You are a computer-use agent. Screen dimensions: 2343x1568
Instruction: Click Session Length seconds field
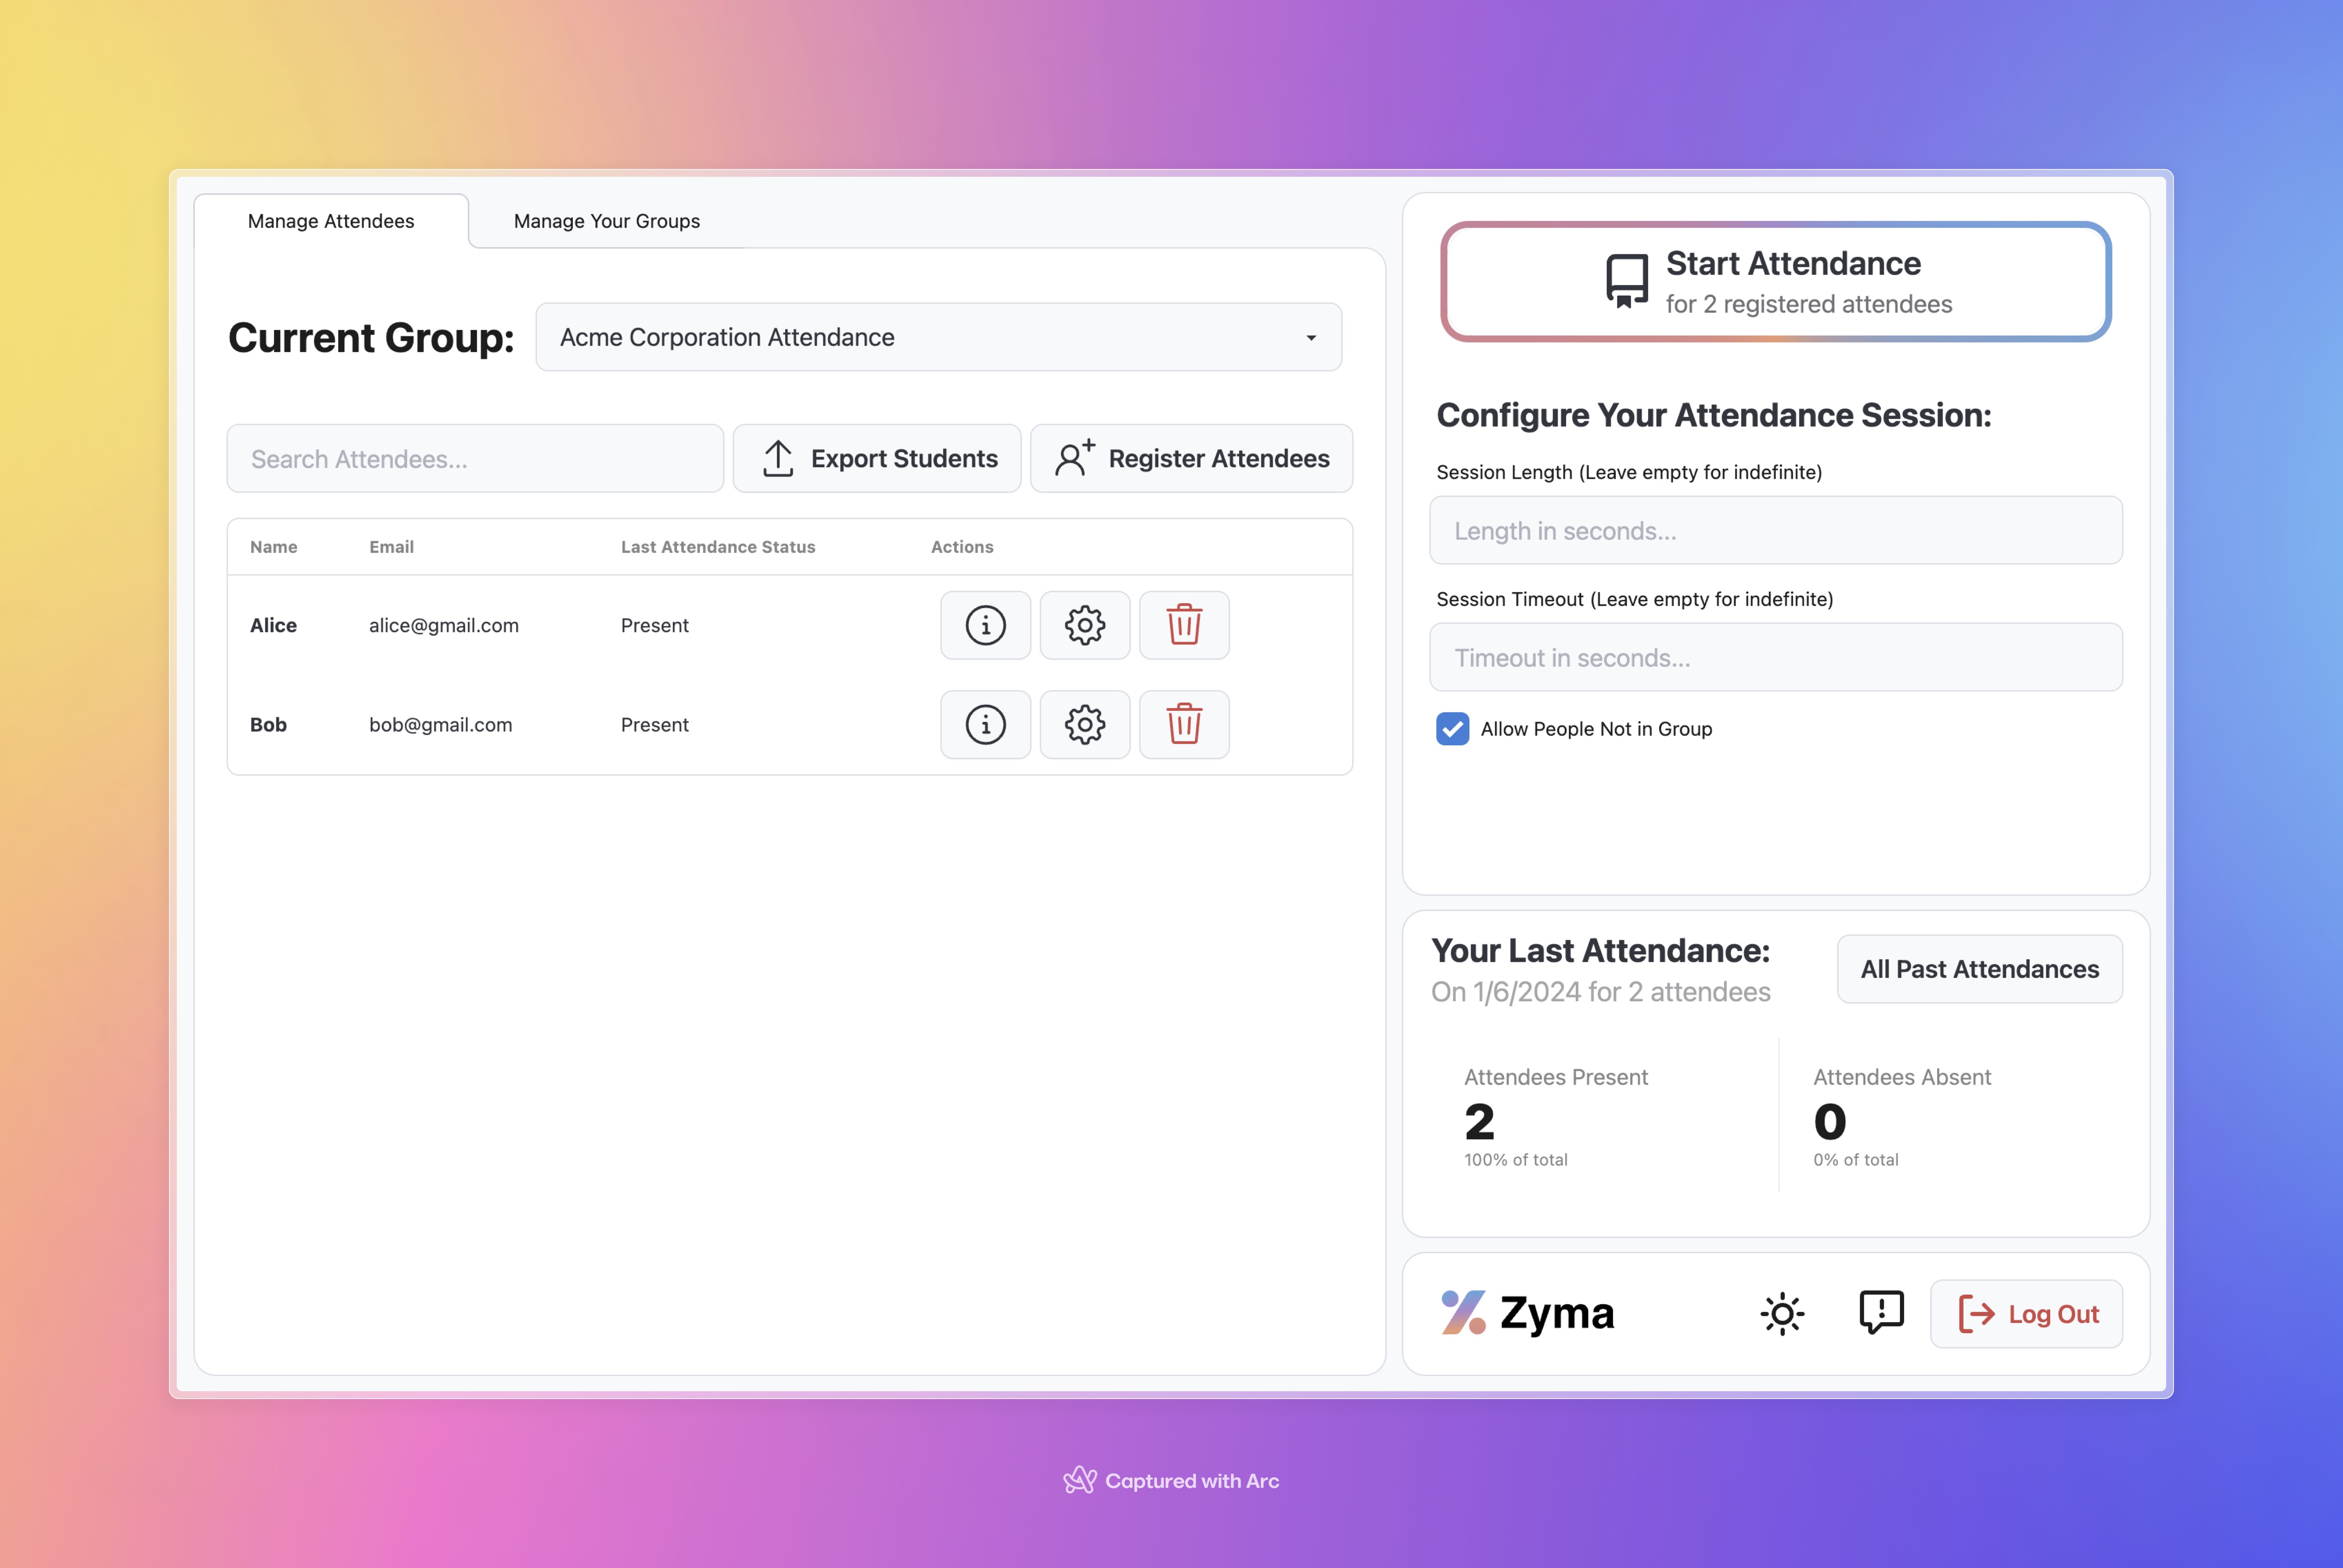pyautogui.click(x=1775, y=531)
